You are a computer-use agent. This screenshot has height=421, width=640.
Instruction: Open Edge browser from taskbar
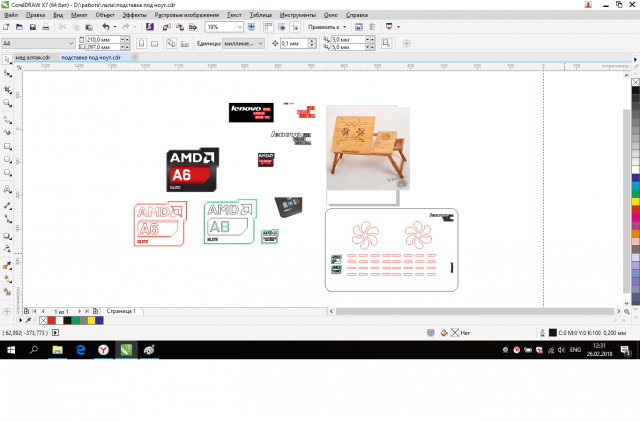coord(80,350)
